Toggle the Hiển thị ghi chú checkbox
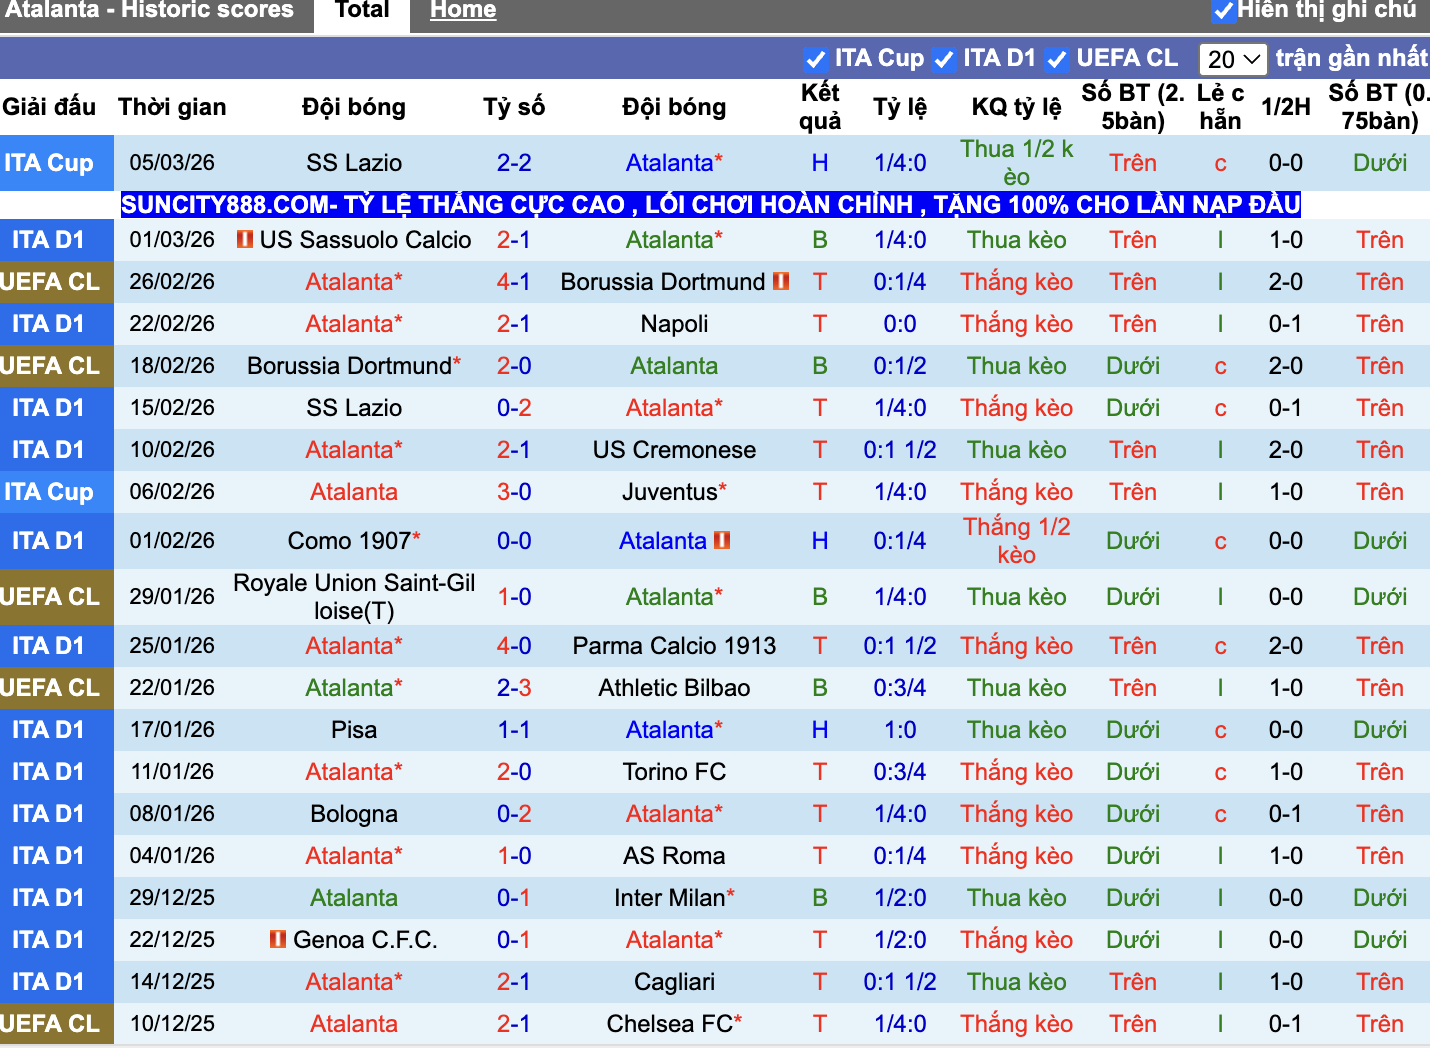 coord(1223,11)
